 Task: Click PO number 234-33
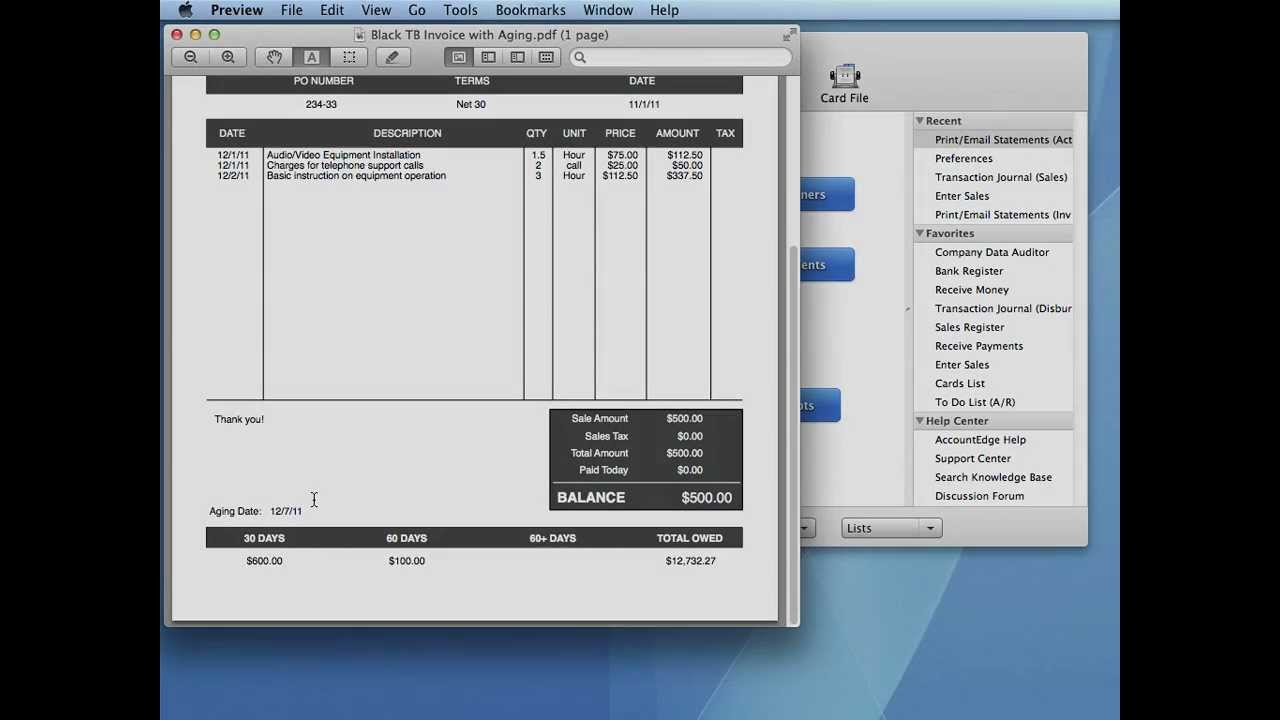point(321,104)
